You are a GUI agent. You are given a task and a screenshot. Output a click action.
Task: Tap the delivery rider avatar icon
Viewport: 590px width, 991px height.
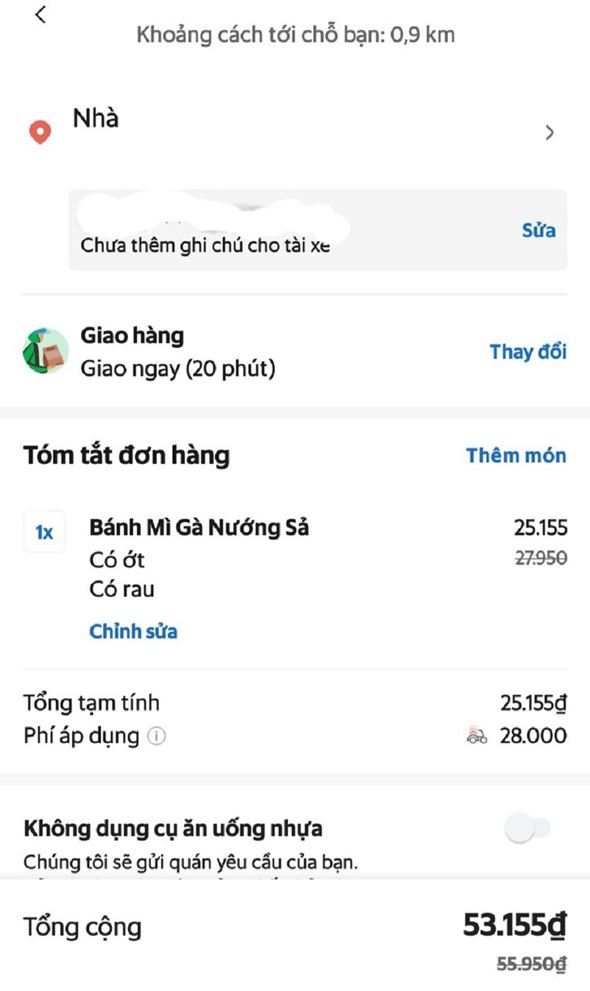tap(45, 351)
